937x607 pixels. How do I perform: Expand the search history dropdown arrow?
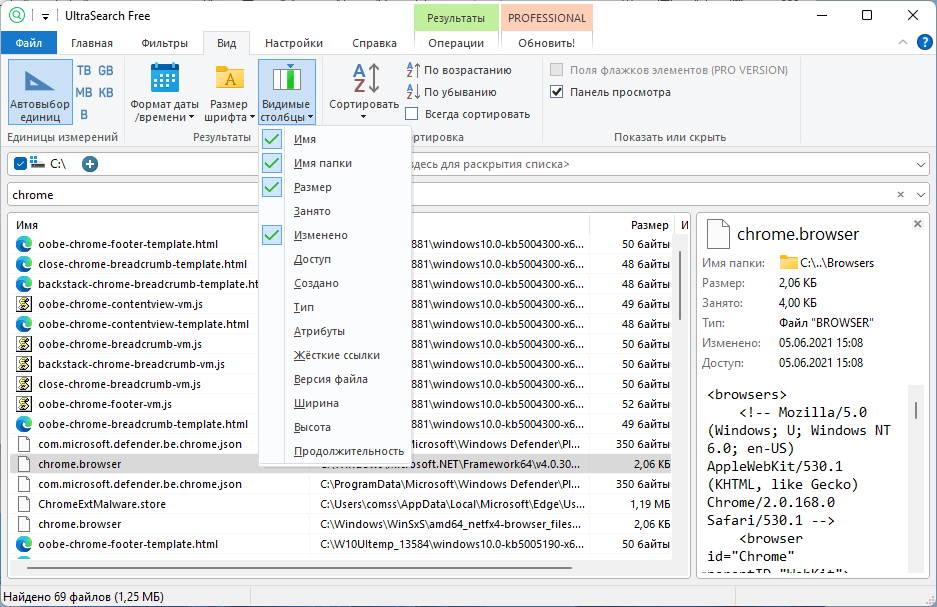920,195
